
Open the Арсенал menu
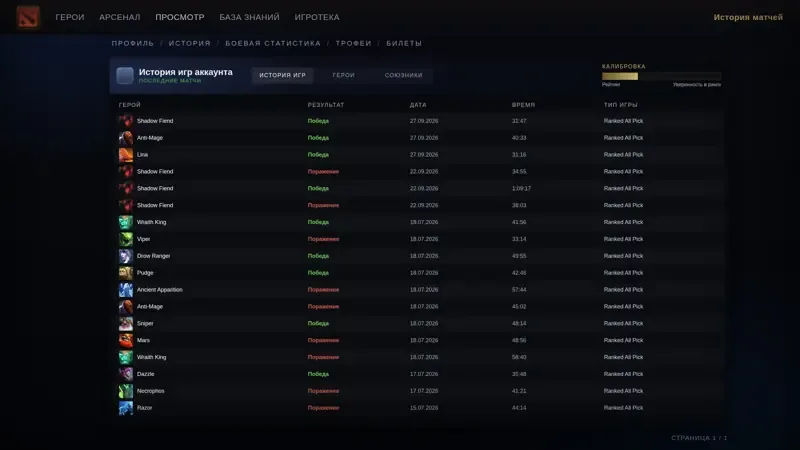[119, 17]
